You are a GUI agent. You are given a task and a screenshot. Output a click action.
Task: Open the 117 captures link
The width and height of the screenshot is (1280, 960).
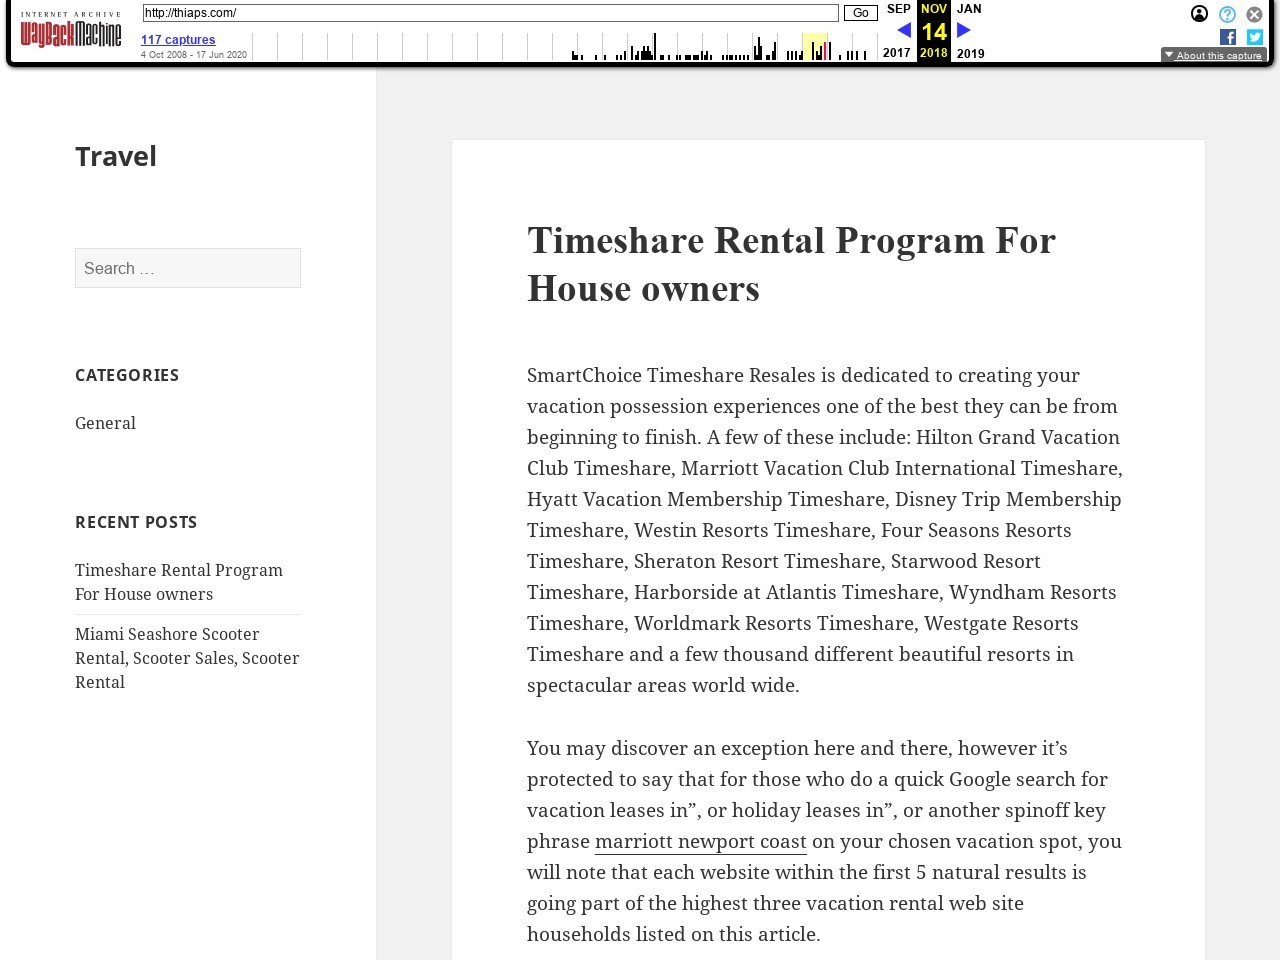(178, 40)
